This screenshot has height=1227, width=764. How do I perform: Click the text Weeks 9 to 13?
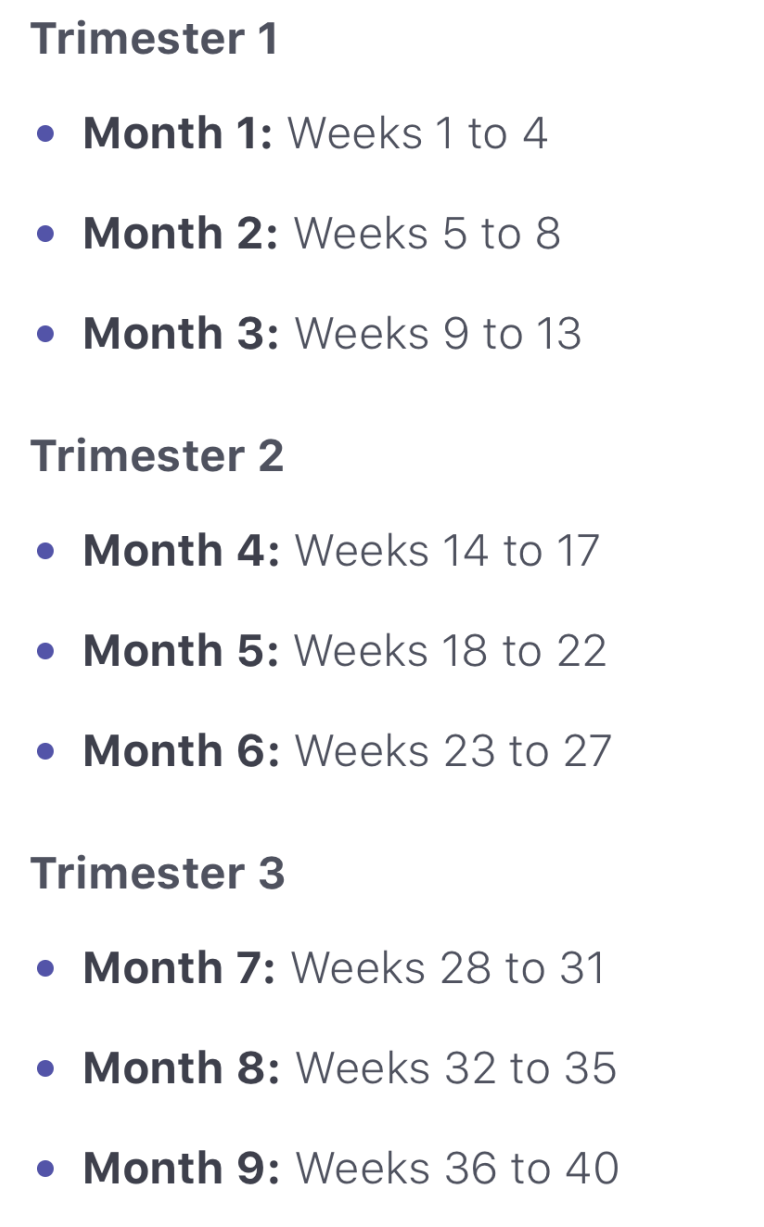[x=438, y=333]
